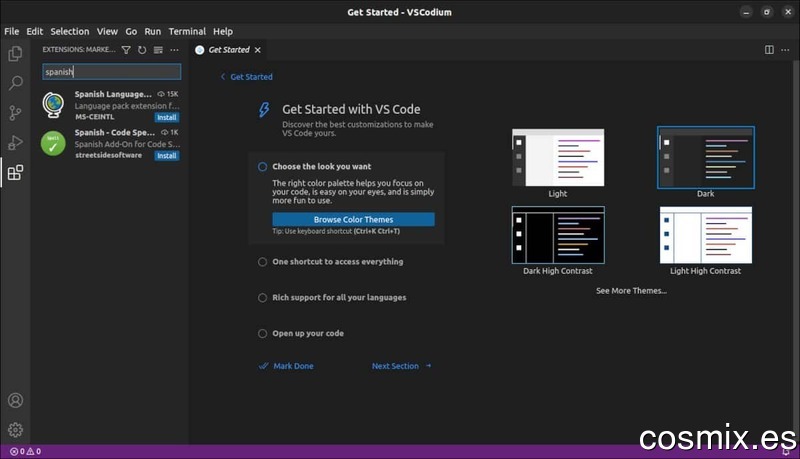Open the File menu
The image size is (800, 459).
[x=12, y=31]
